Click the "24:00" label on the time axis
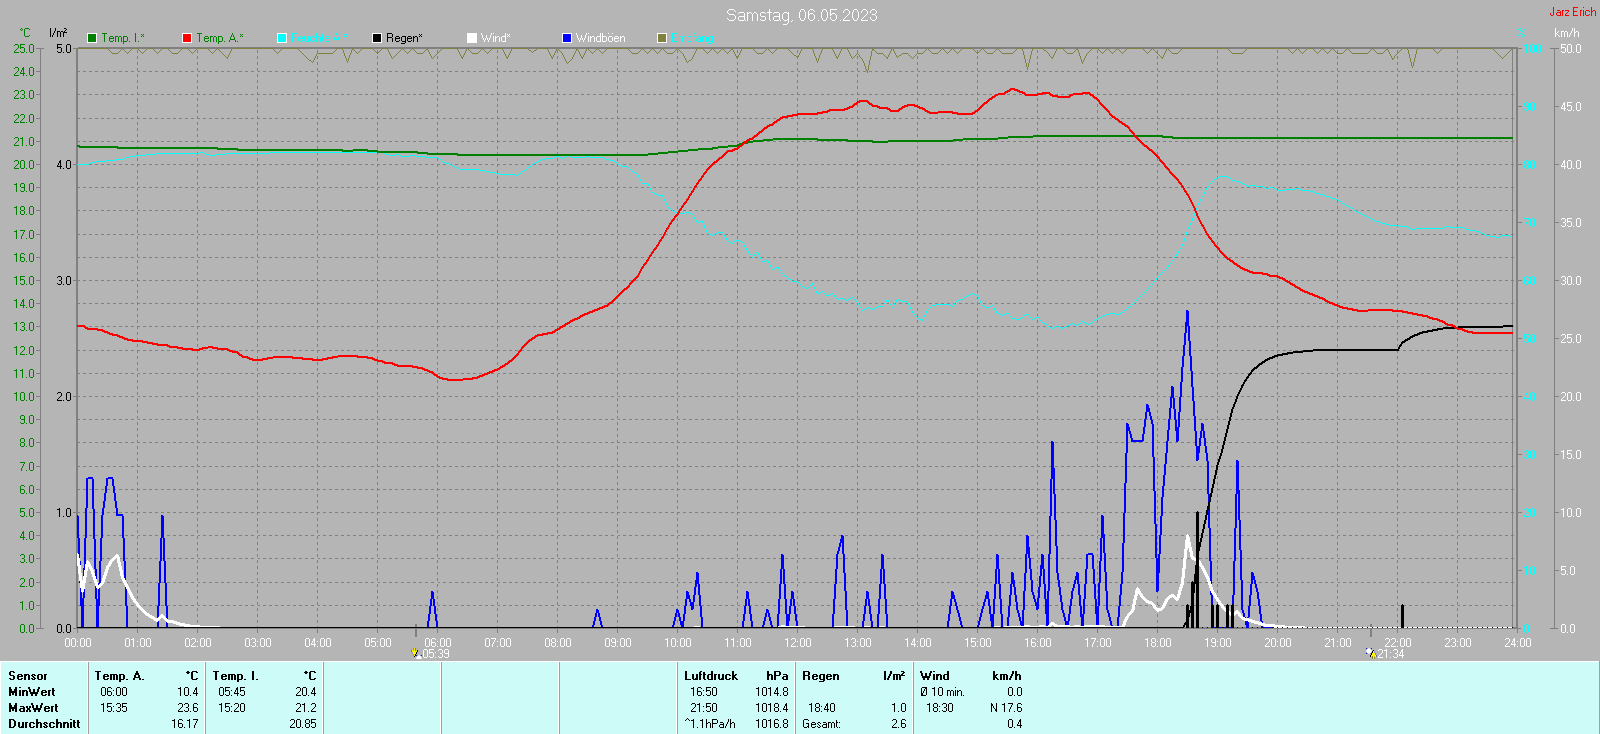 1518,643
